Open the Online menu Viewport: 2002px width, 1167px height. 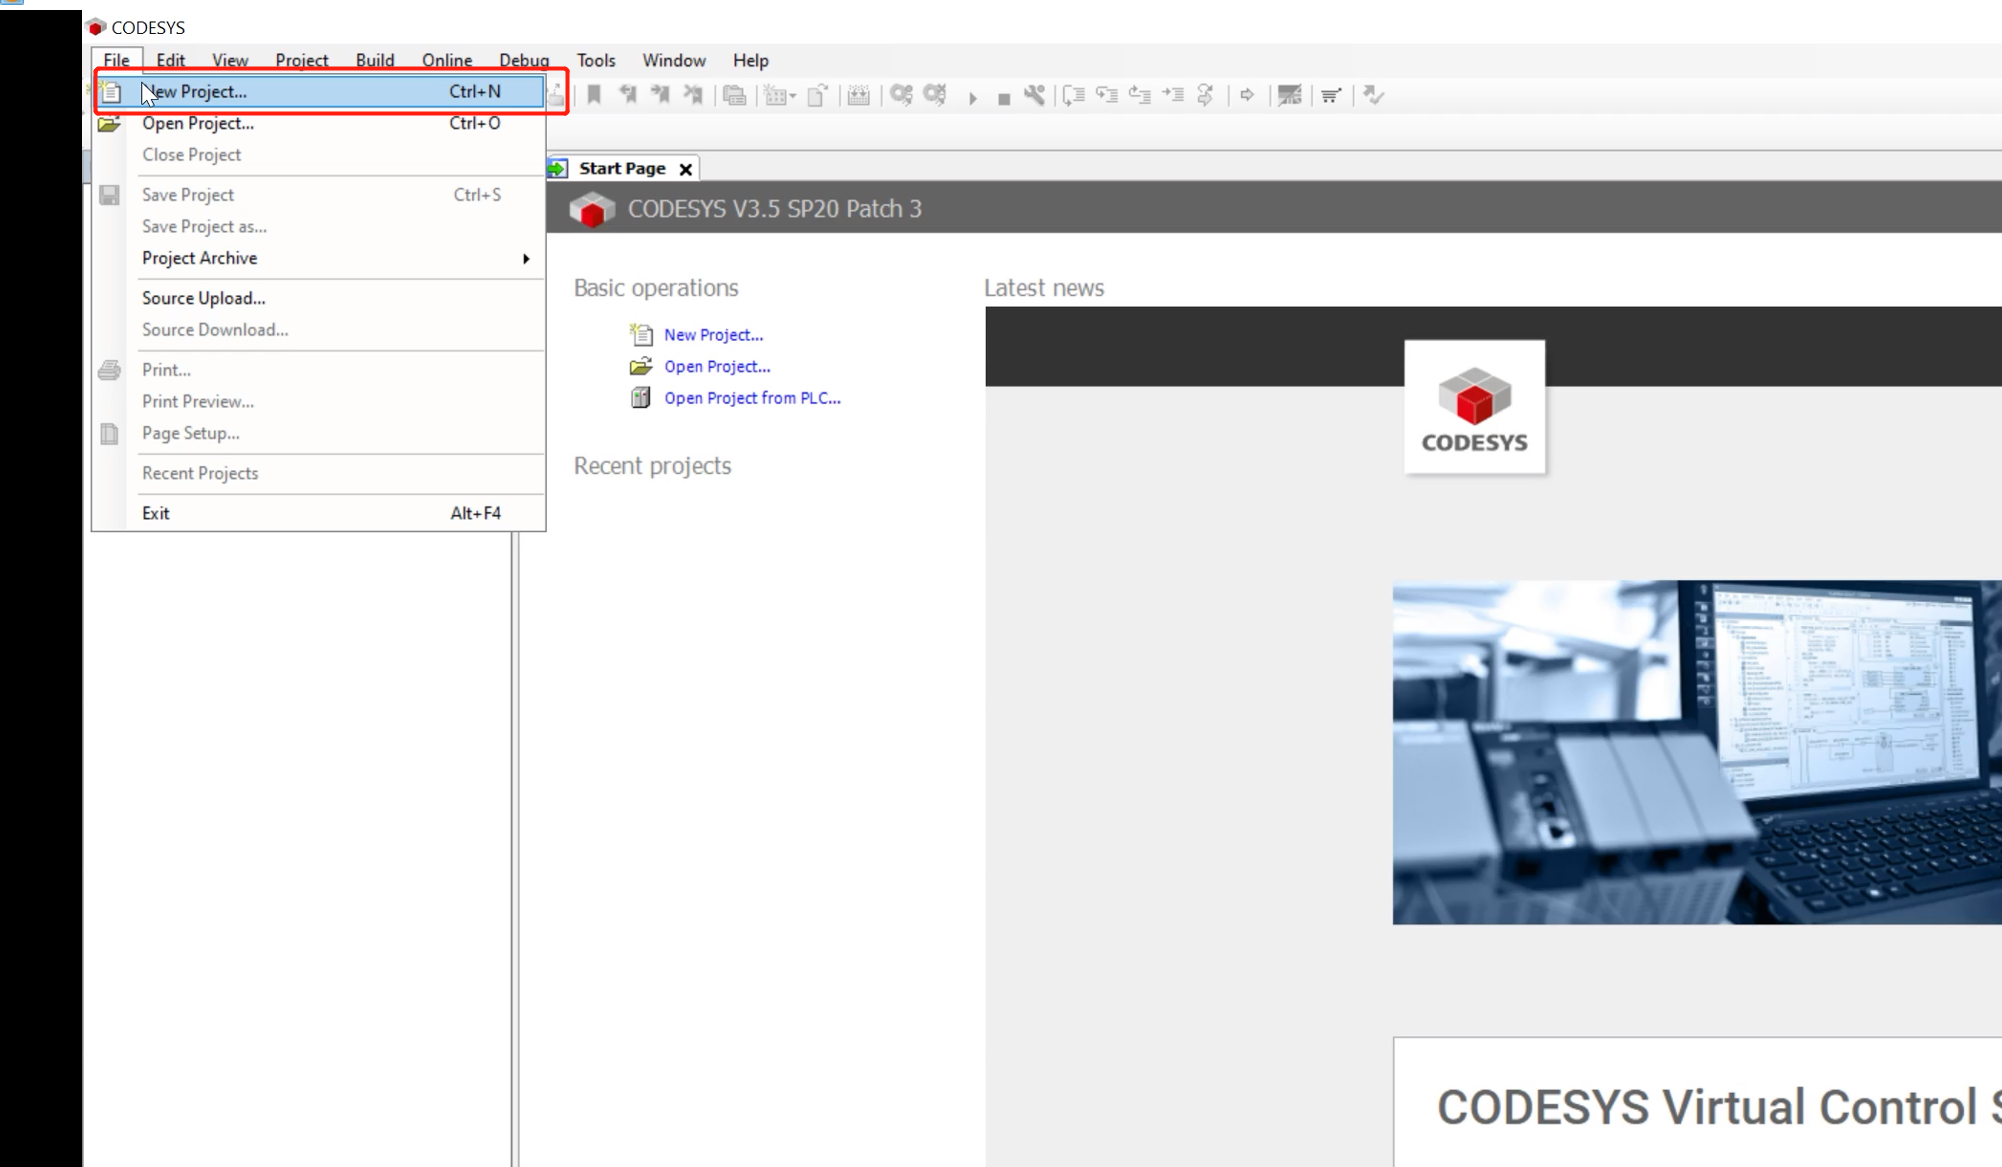point(447,60)
